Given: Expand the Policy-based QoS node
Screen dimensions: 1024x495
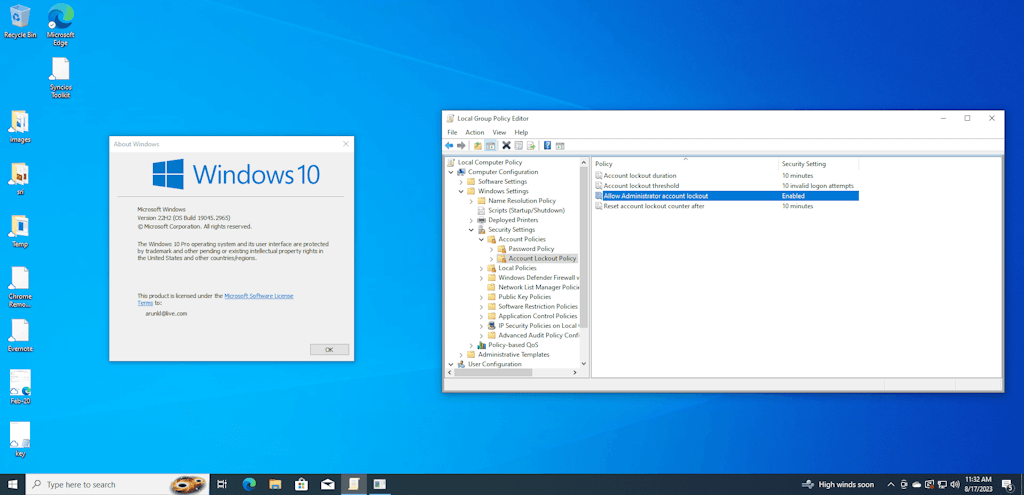Looking at the screenshot, I should (x=472, y=345).
